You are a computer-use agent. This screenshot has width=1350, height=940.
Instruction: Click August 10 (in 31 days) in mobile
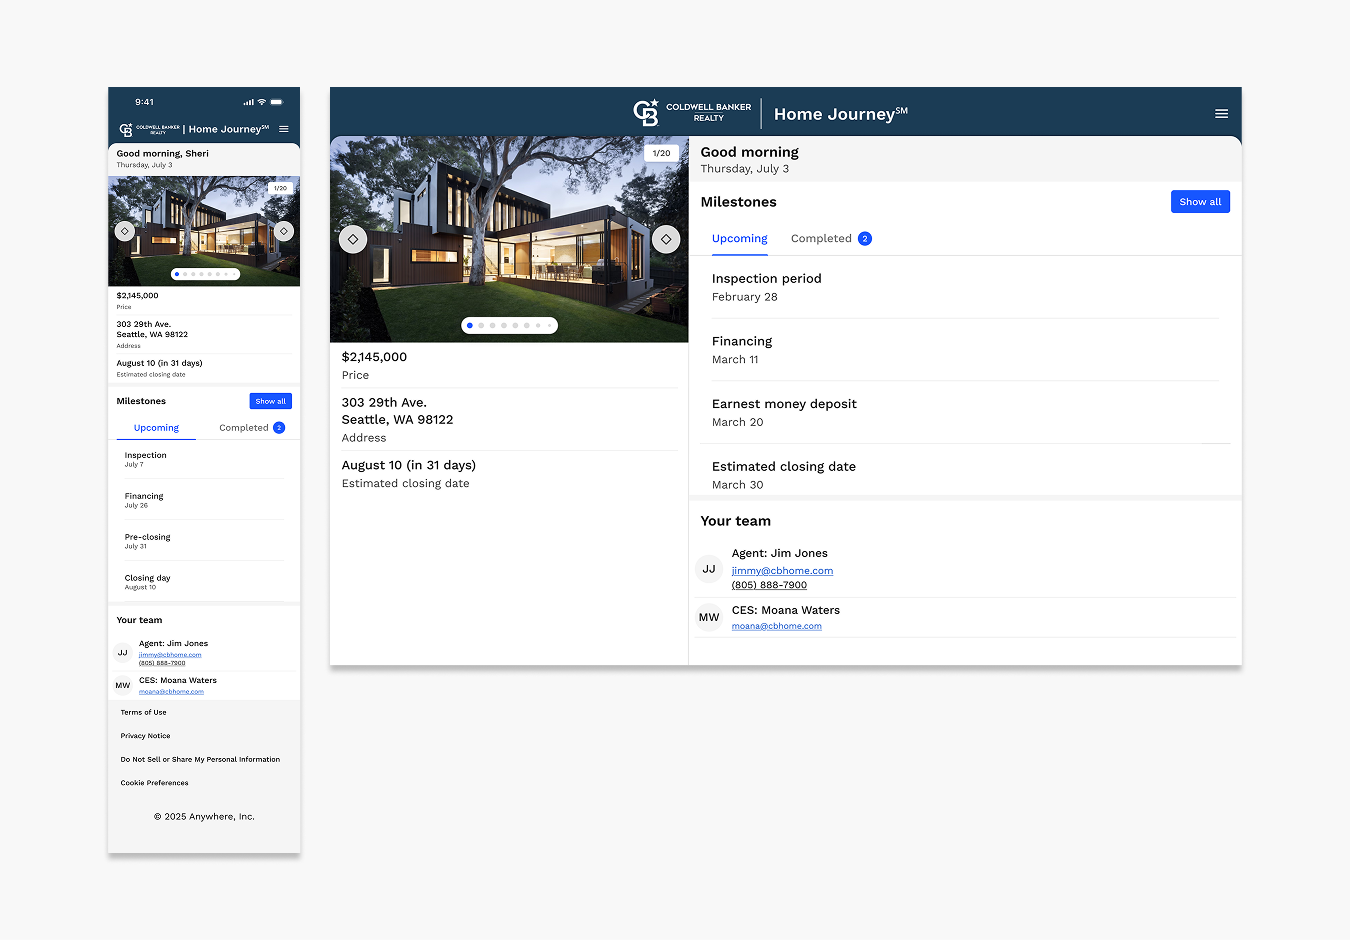pos(160,363)
